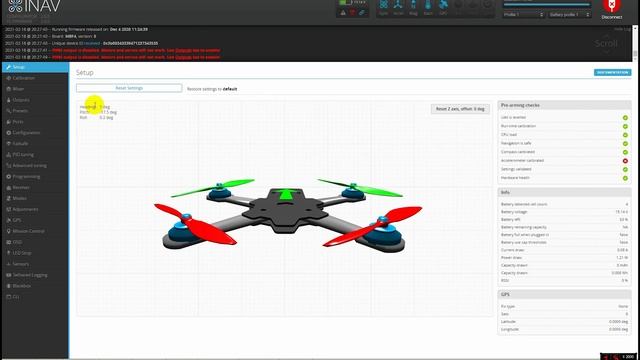Click the red failsafe status icon
Viewport: 640px width, 360px height.
click(x=352, y=13)
